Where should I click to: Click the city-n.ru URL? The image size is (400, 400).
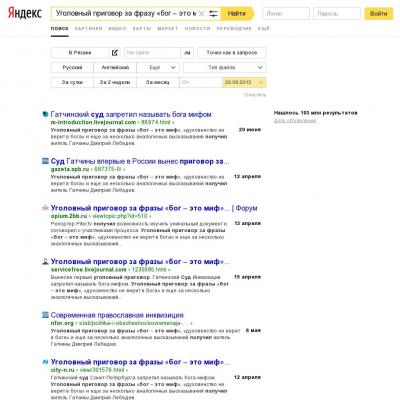[x=63, y=370]
